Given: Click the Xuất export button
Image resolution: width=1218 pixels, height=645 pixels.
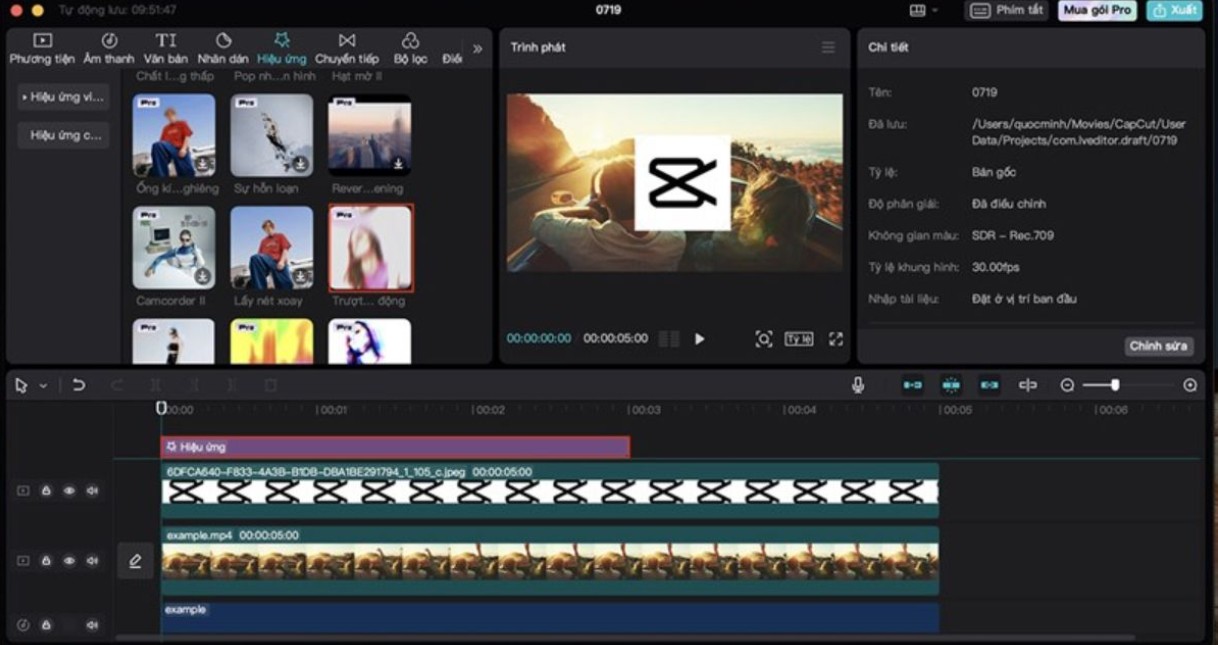Looking at the screenshot, I should (1174, 10).
